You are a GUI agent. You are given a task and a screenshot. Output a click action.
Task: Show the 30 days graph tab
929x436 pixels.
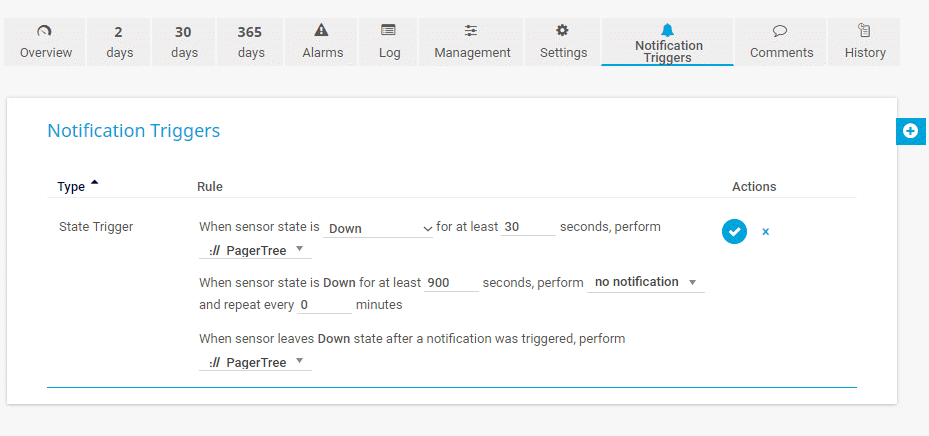click(184, 42)
